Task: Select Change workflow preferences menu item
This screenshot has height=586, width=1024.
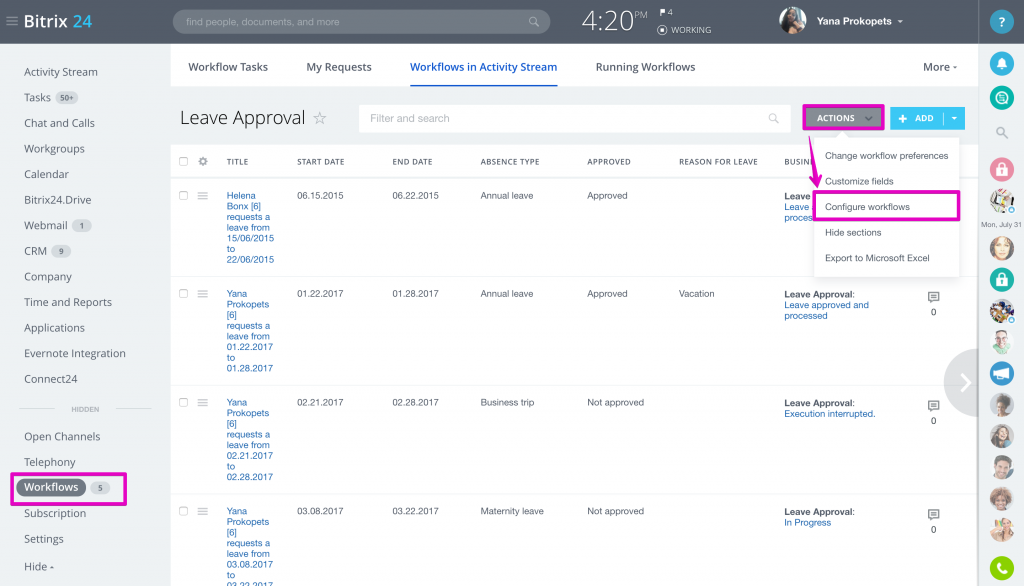Action: tap(886, 155)
